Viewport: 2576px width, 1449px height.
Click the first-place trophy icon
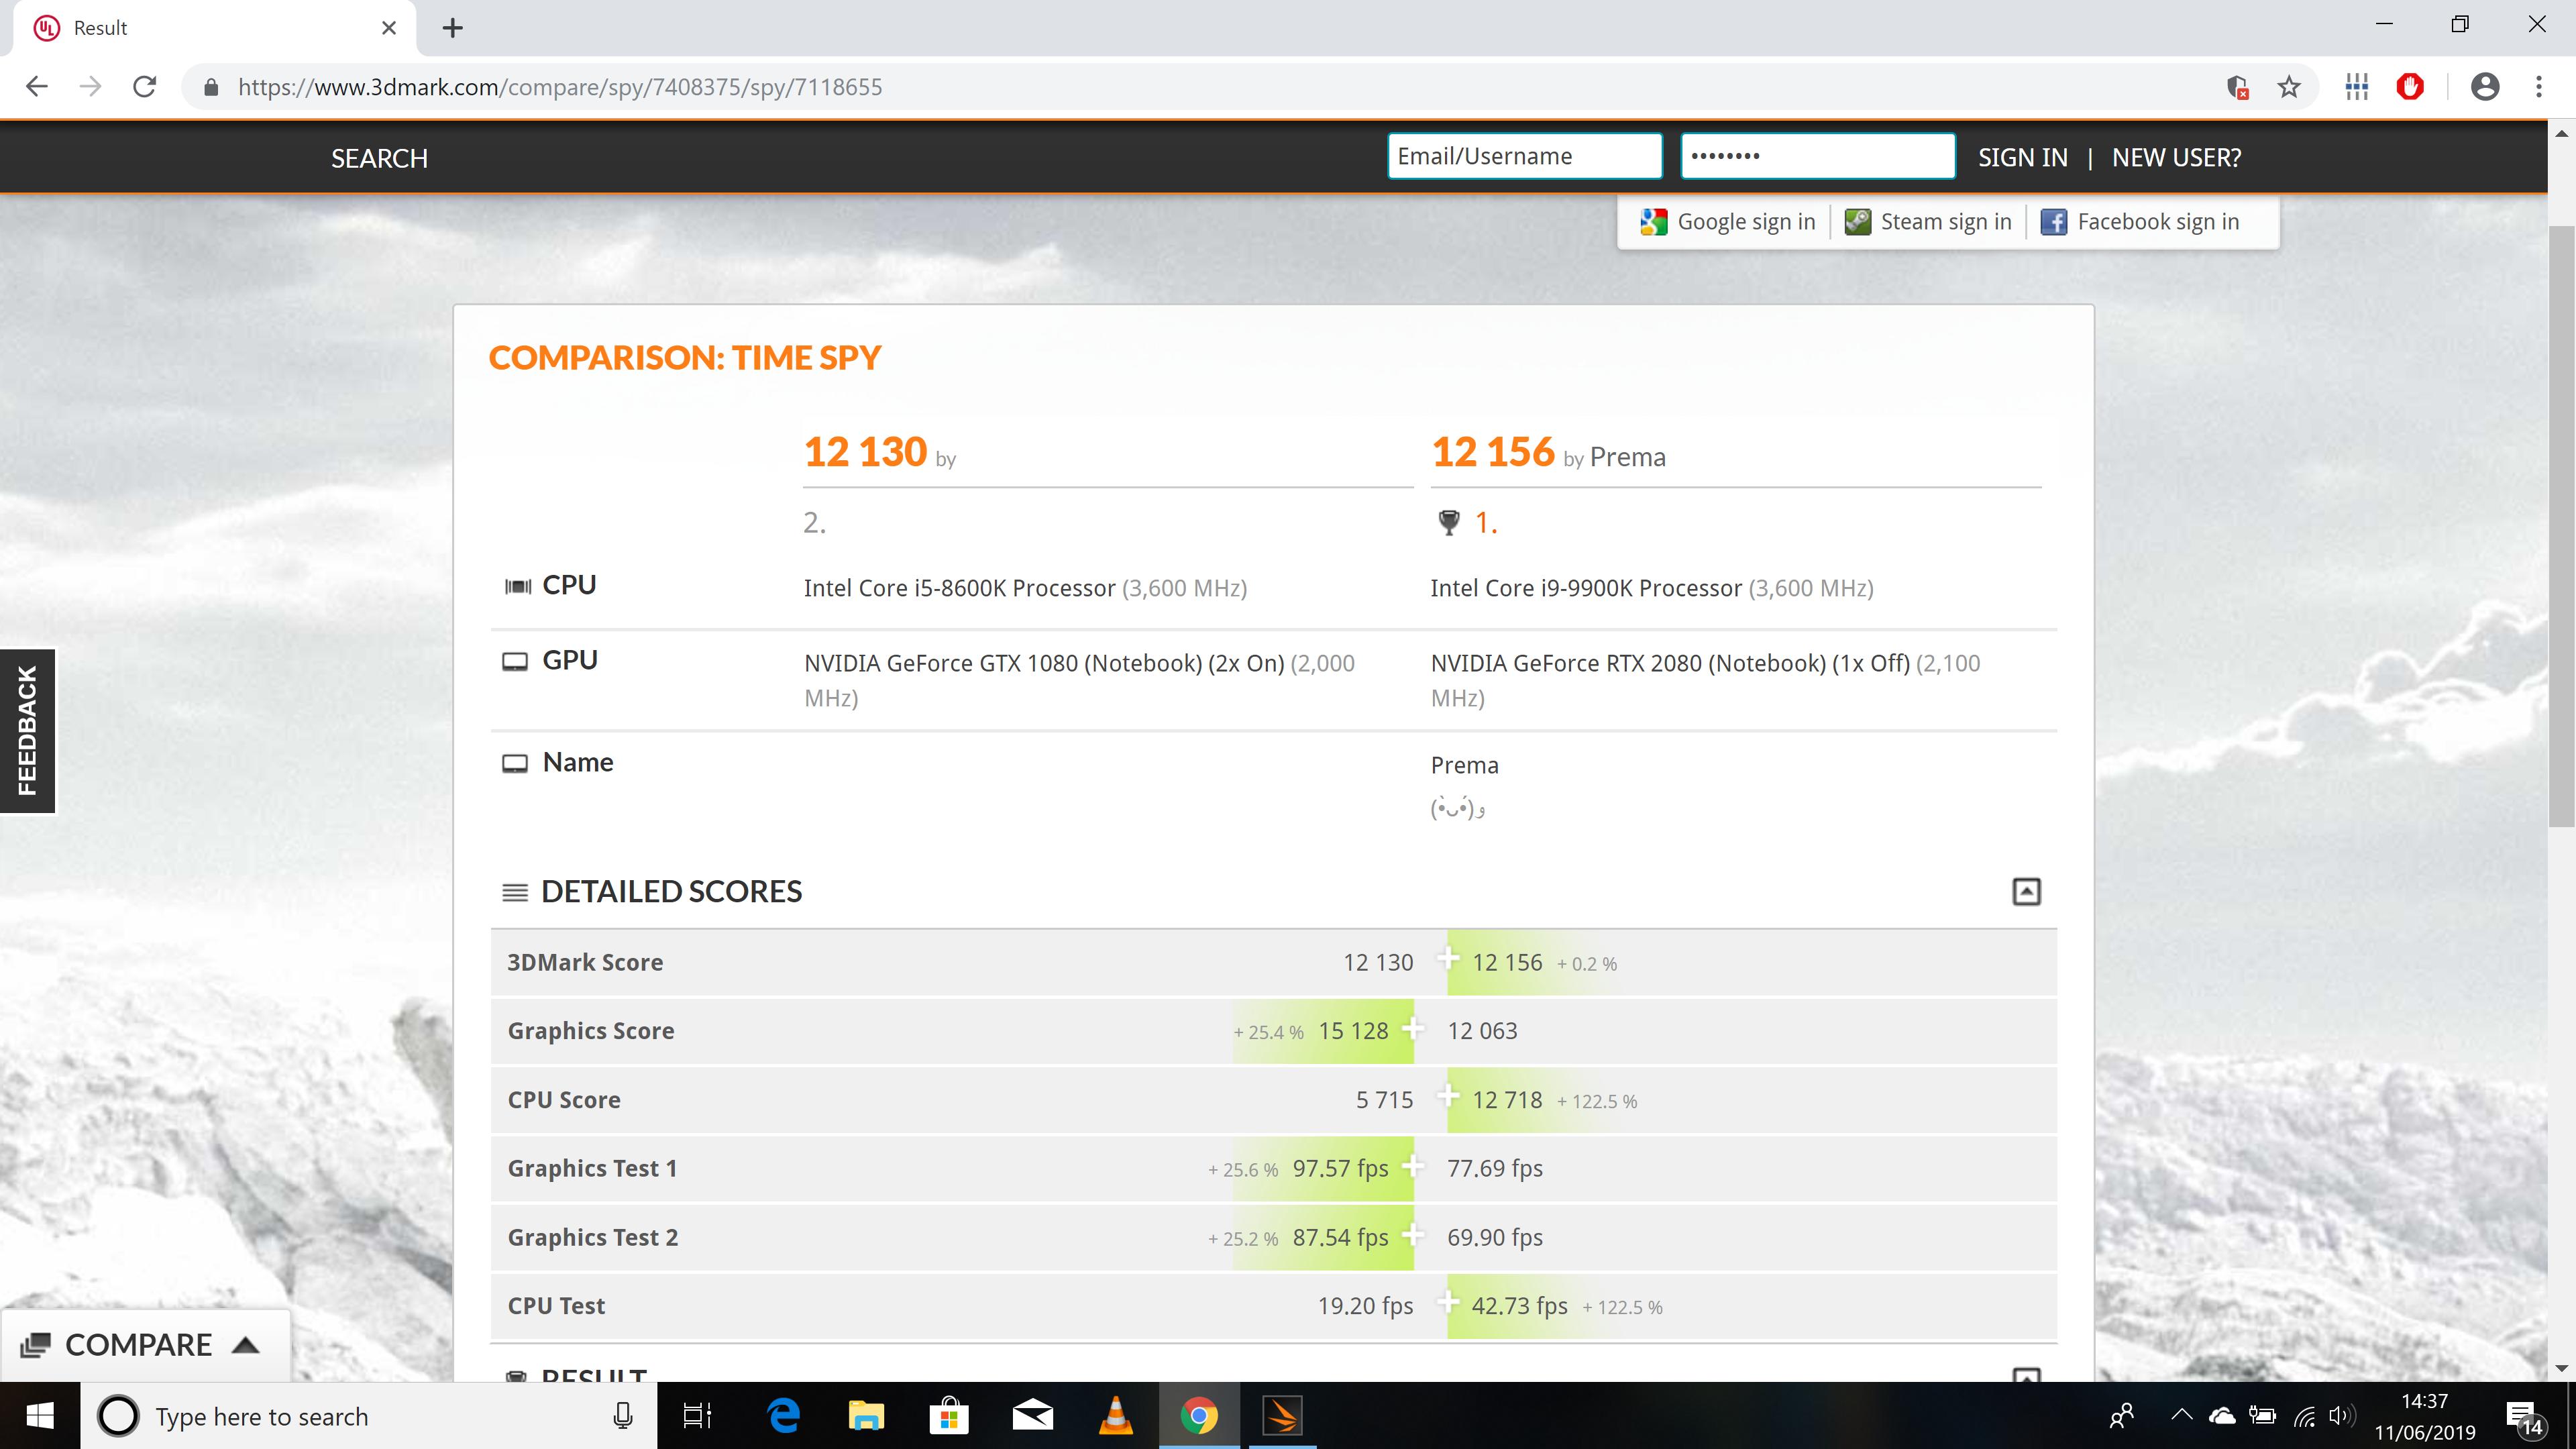1448,522
